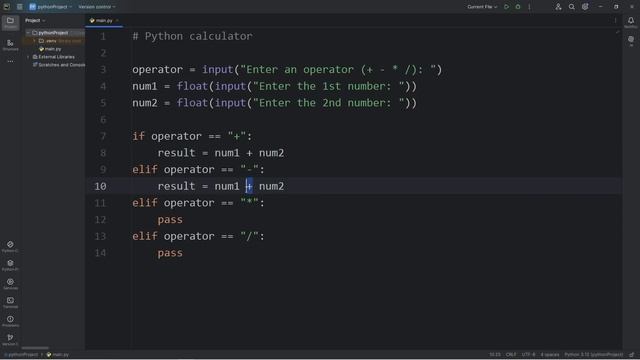Click "pass" on line 12
The width and height of the screenshot is (640, 360).
[170, 220]
